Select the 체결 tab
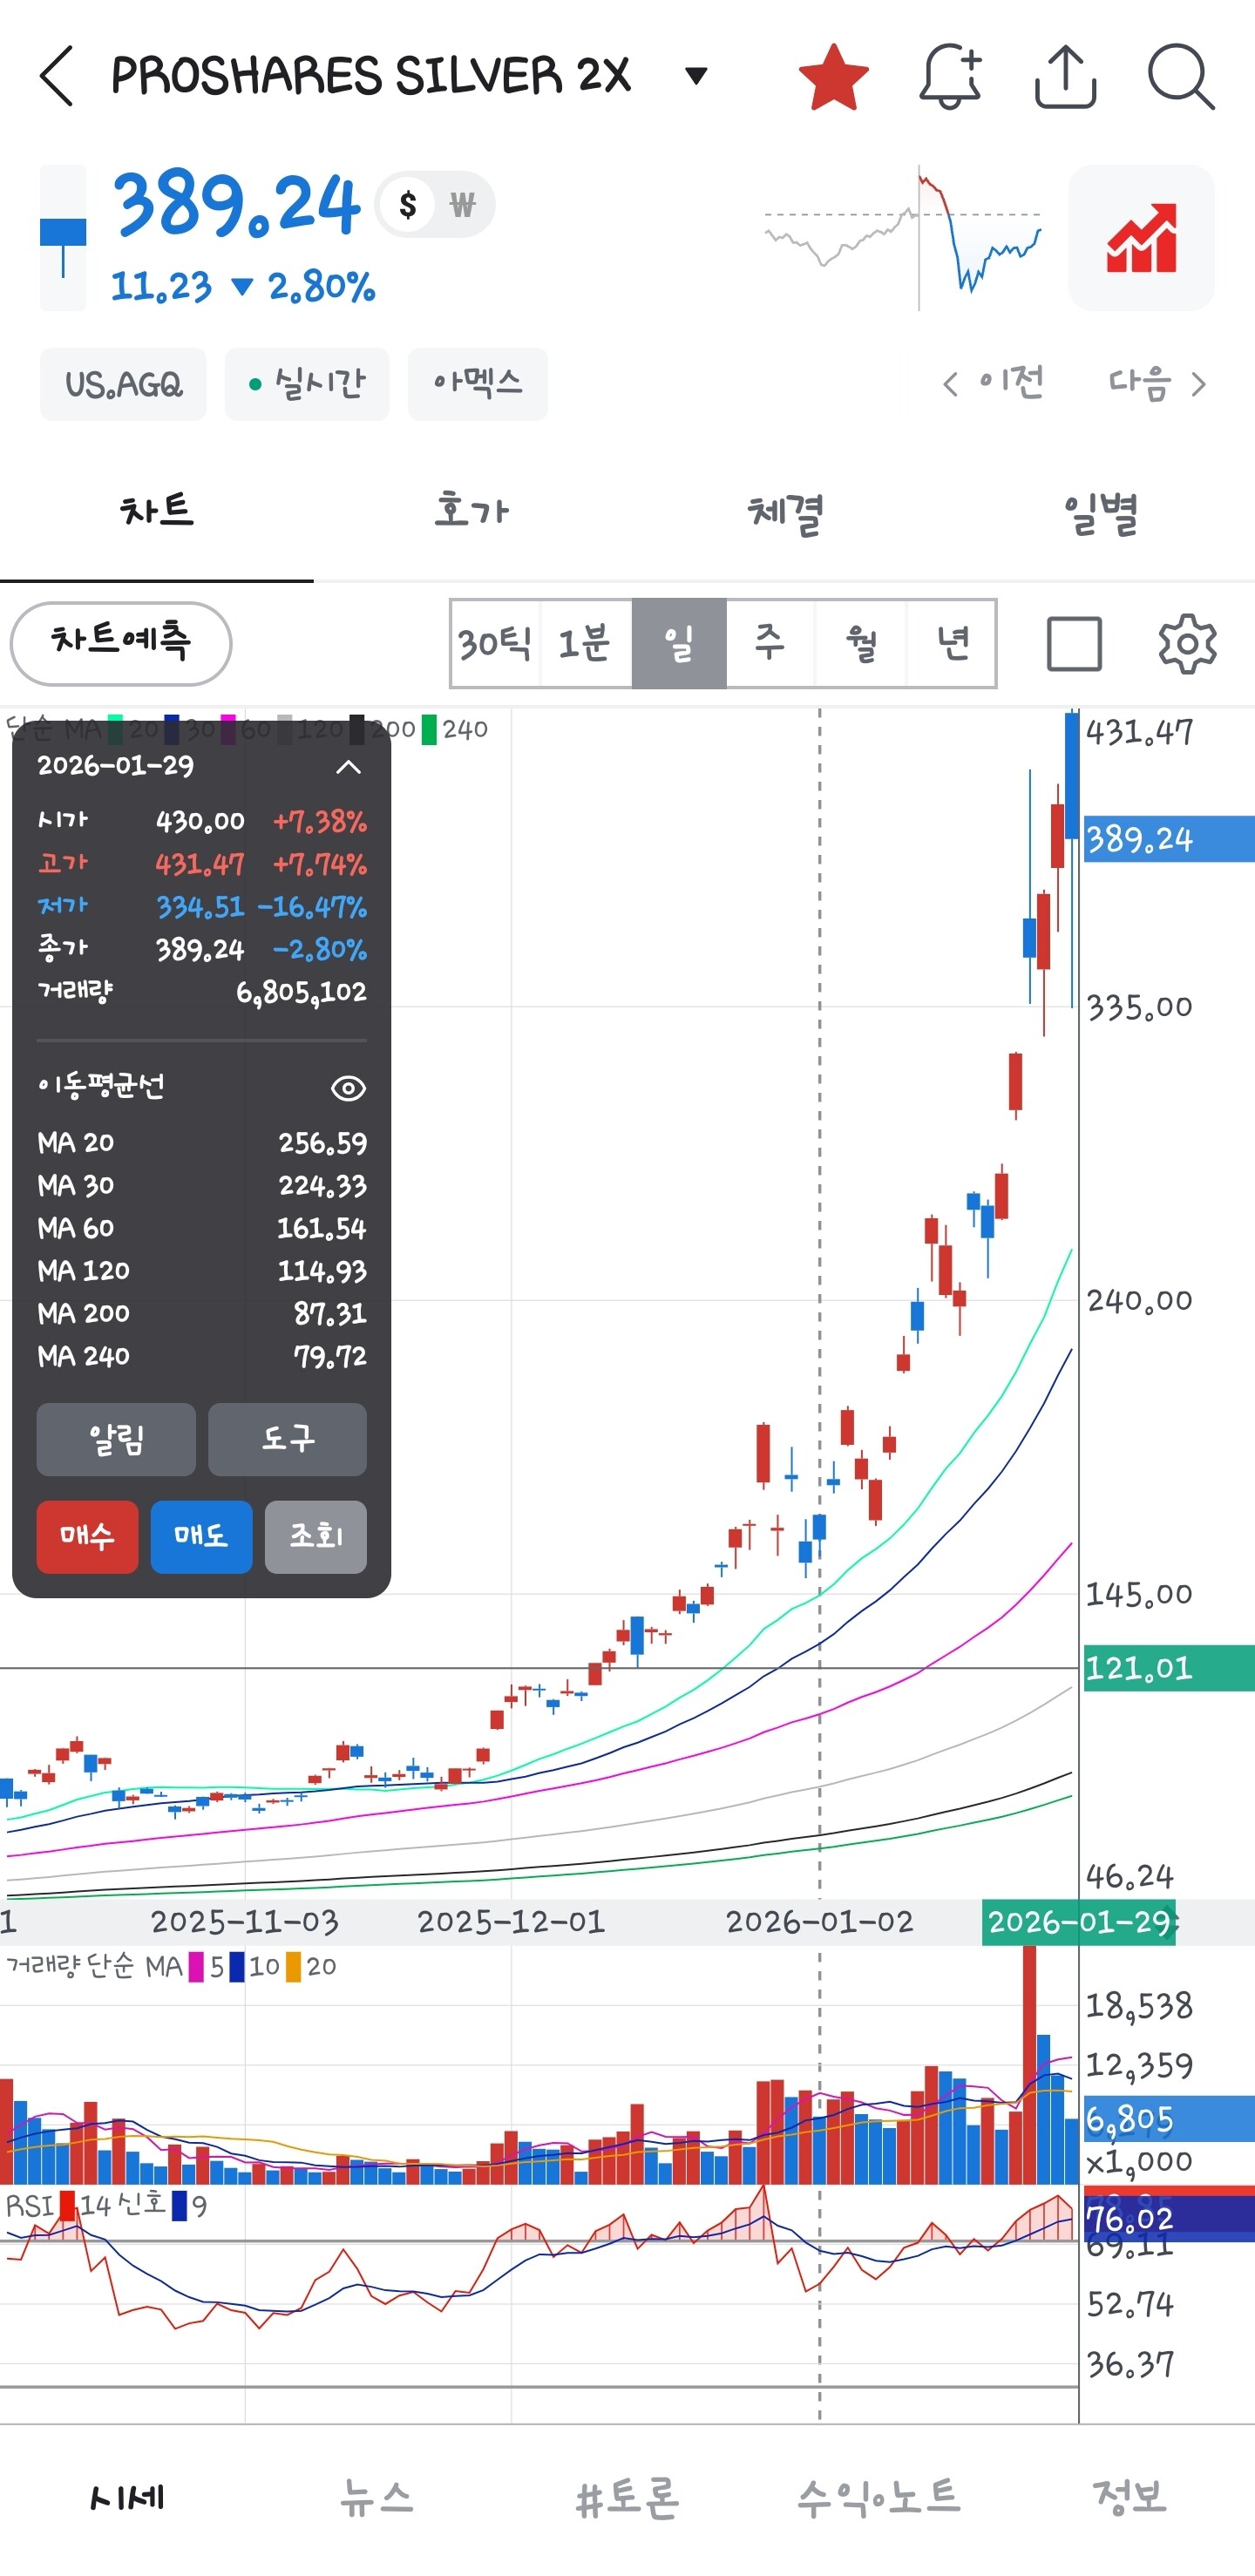1255x2576 pixels. pos(785,512)
